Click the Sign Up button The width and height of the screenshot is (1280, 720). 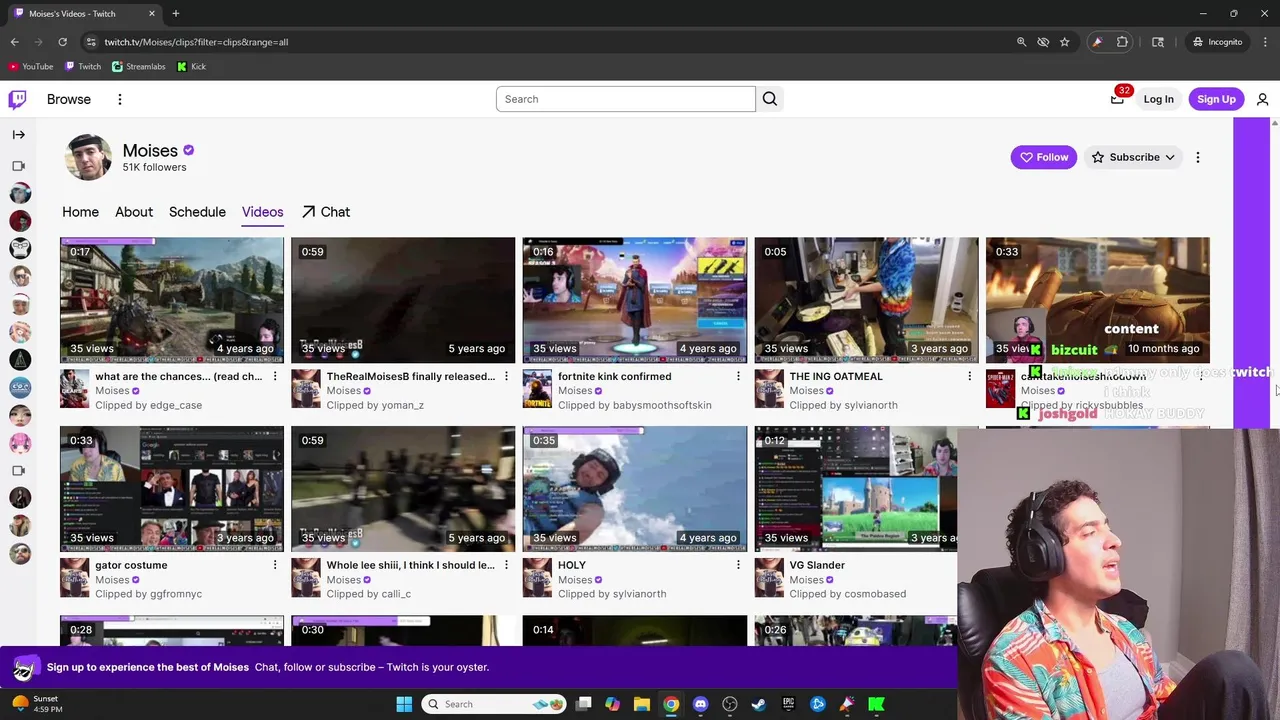(1216, 99)
